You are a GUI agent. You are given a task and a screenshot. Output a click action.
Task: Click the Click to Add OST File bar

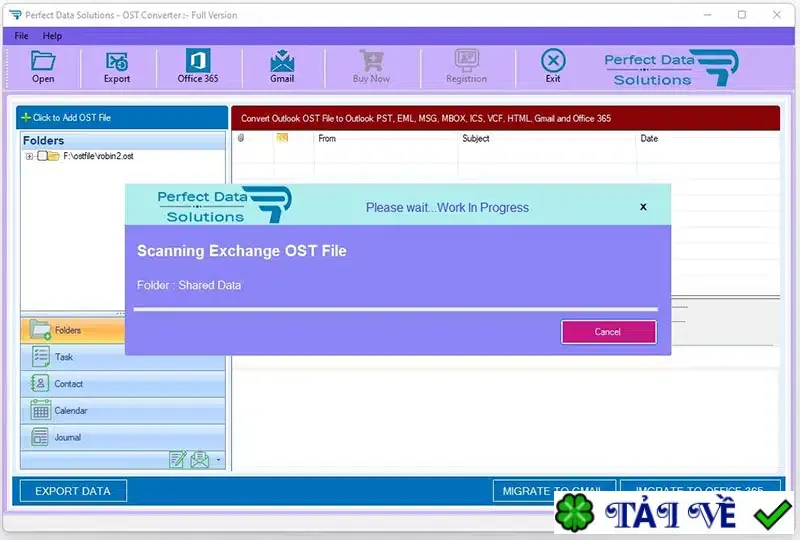pos(122,117)
